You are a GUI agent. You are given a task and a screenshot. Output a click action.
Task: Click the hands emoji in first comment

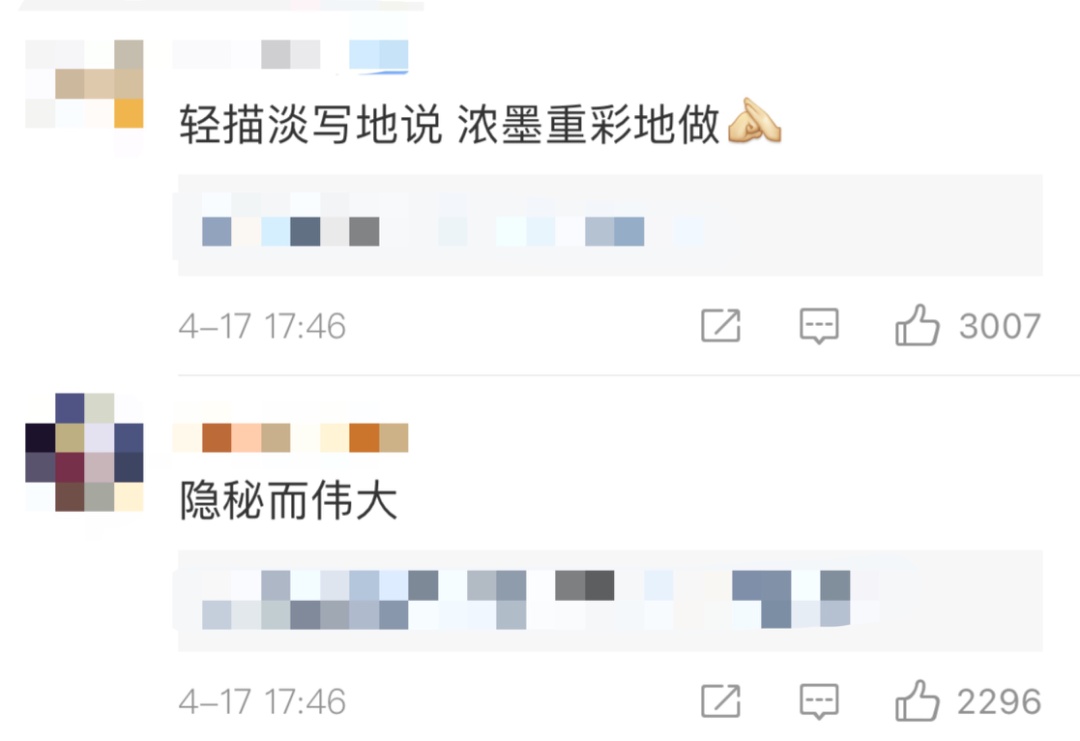pos(754,121)
